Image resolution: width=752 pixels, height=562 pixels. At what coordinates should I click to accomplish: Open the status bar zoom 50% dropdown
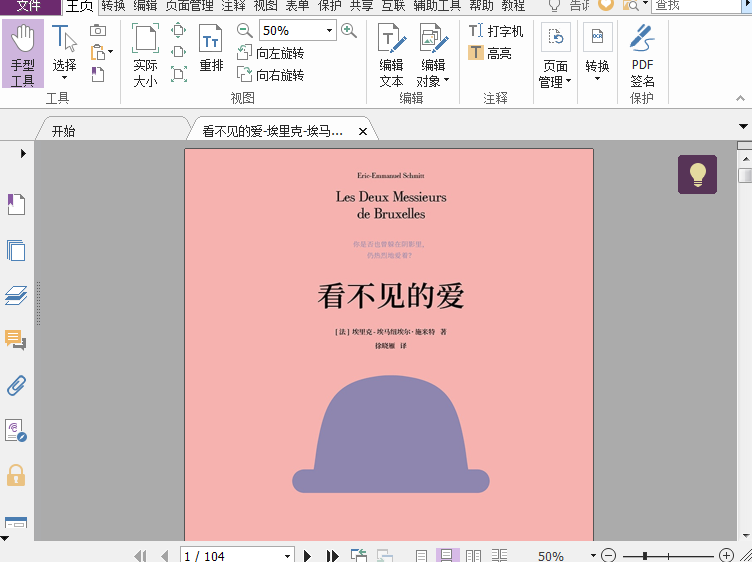(x=593, y=556)
